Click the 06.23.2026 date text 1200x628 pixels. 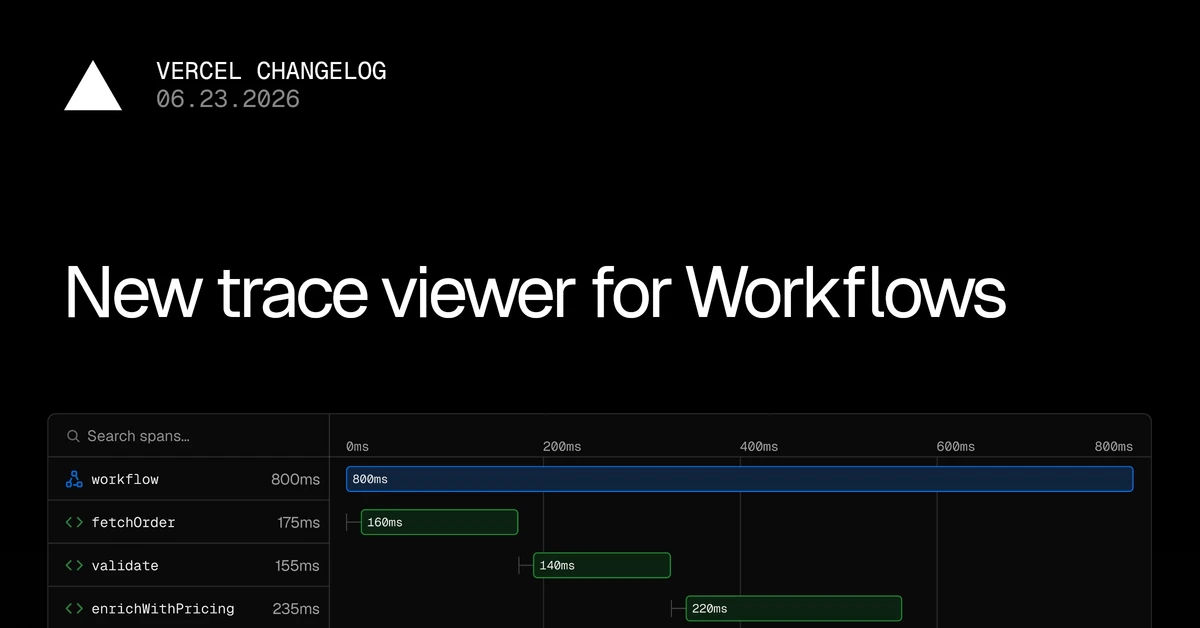point(228,99)
